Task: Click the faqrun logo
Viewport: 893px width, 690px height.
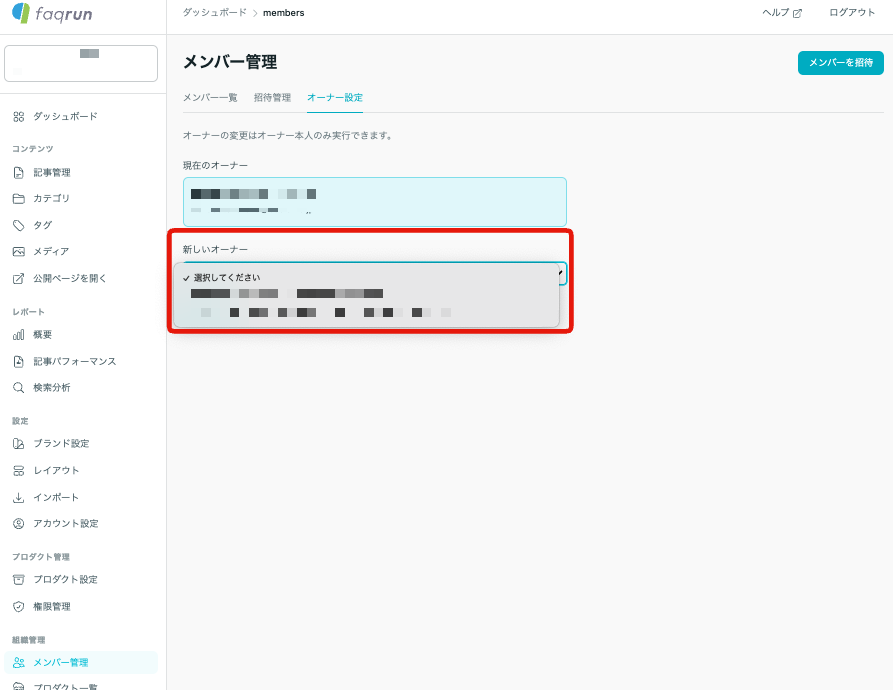Action: (x=52, y=13)
